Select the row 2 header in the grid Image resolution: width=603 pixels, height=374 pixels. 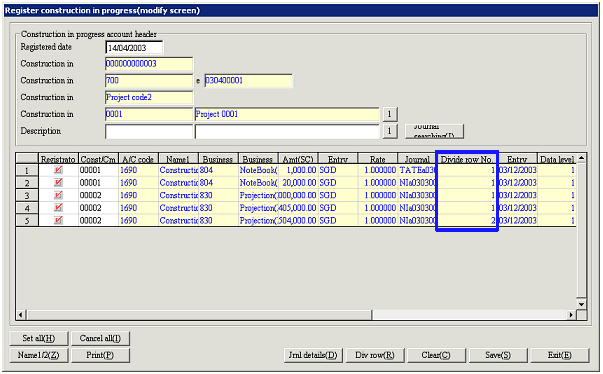pyautogui.click(x=27, y=183)
